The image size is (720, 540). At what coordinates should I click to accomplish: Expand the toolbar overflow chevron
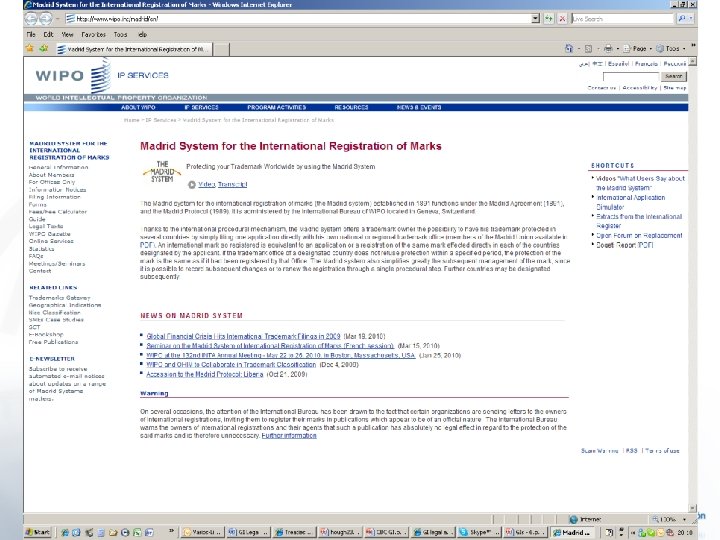point(693,46)
